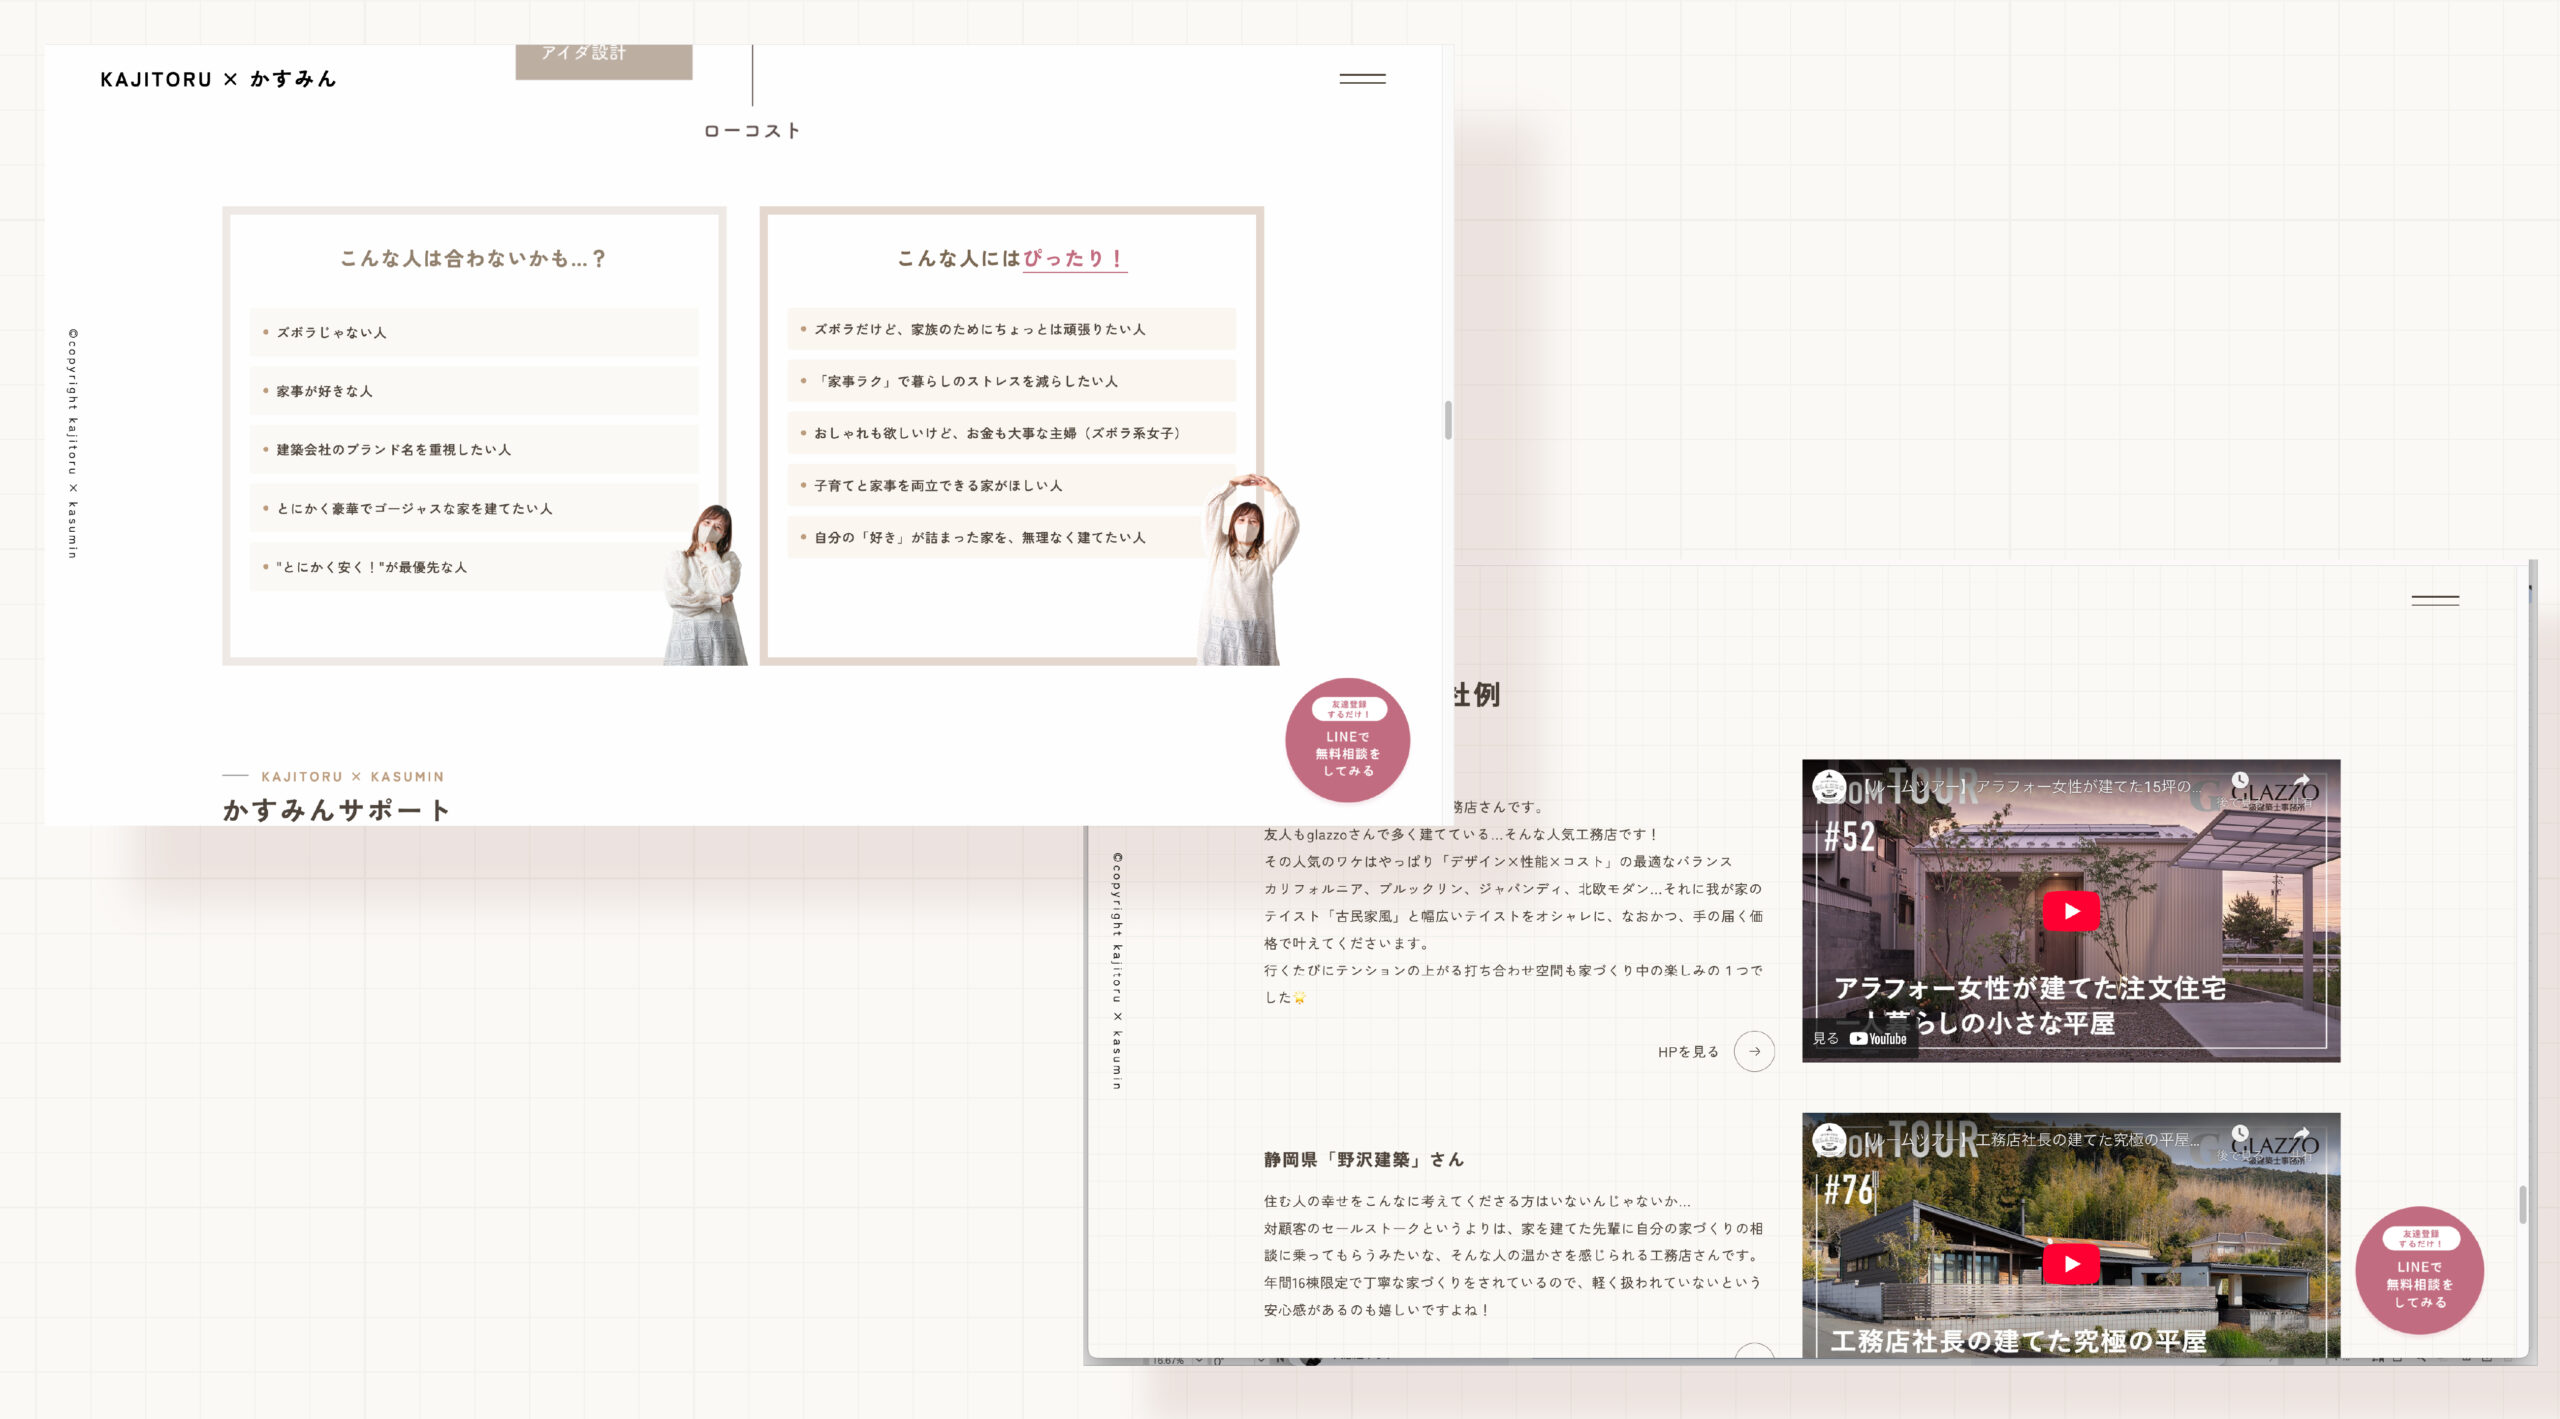The width and height of the screenshot is (2560, 1419).
Task: Click list item ズボラじゃない人
Action: click(x=474, y=332)
